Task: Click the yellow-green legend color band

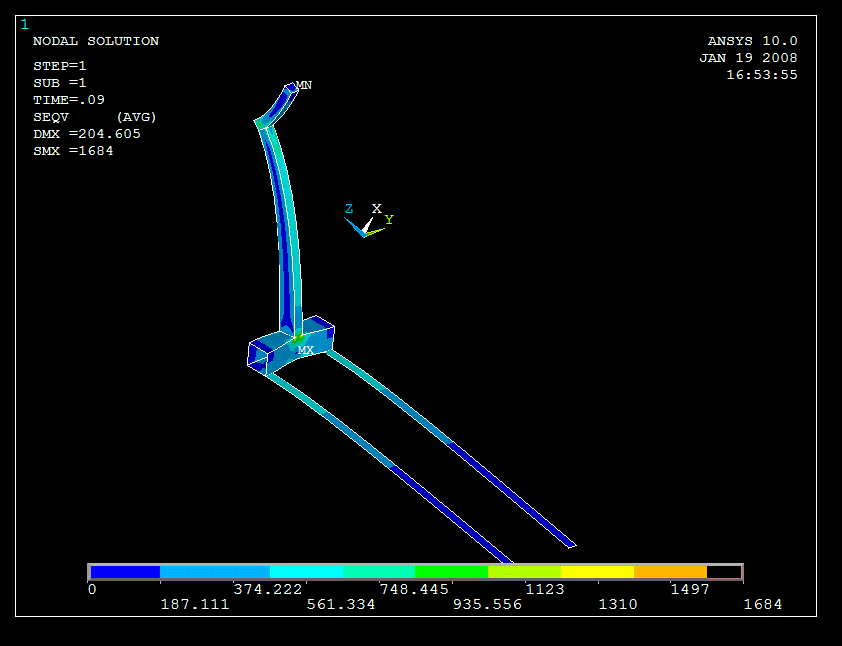Action: (x=525, y=572)
